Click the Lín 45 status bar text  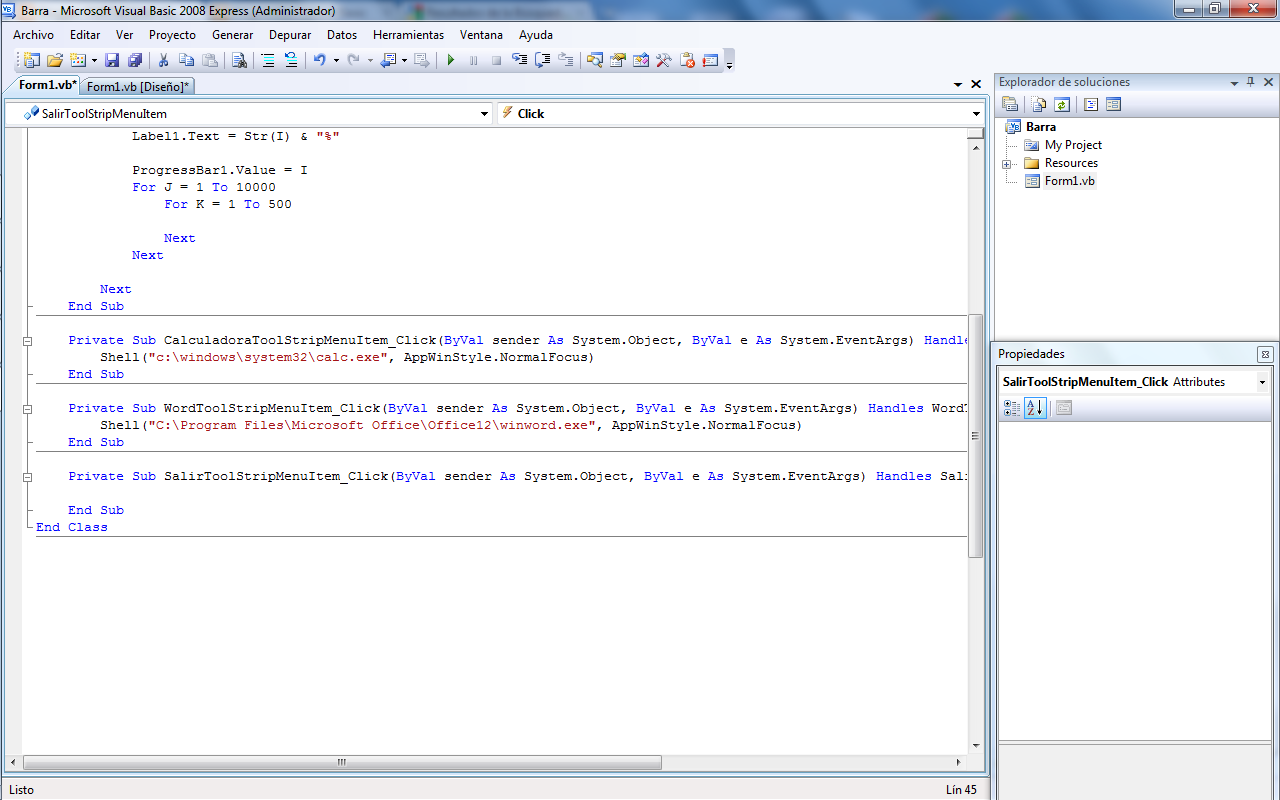click(961, 790)
